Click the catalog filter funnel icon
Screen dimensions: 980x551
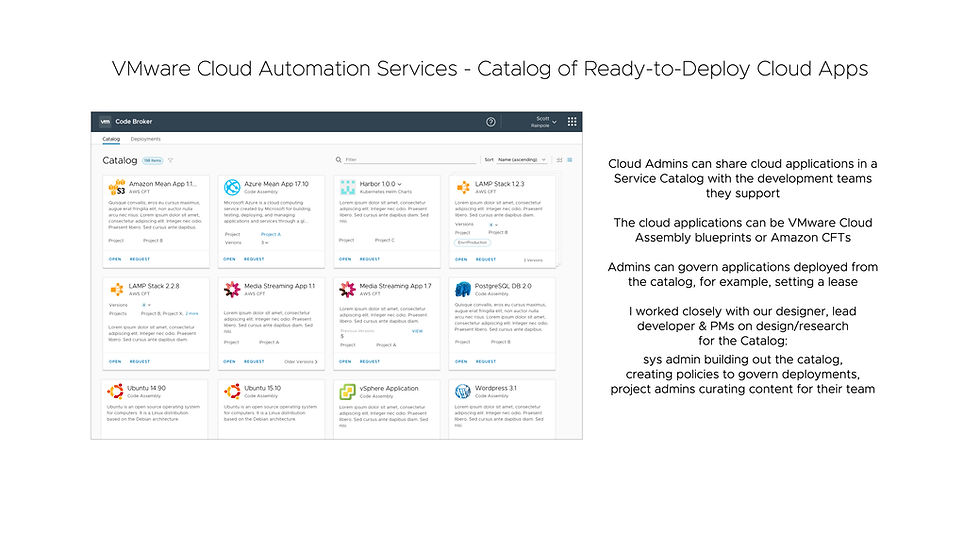point(170,161)
